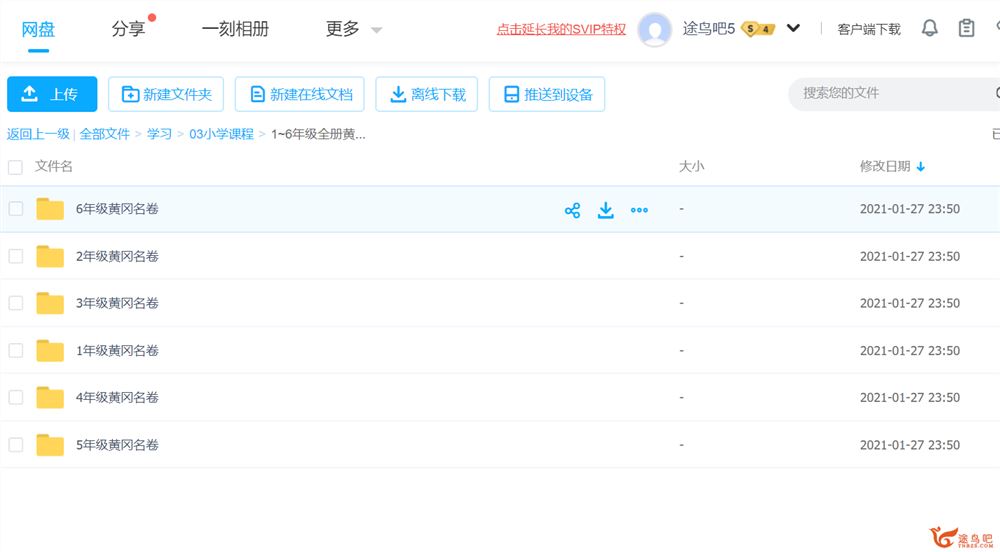Switch to the 网盘 tab
1000x552 pixels.
(x=38, y=29)
